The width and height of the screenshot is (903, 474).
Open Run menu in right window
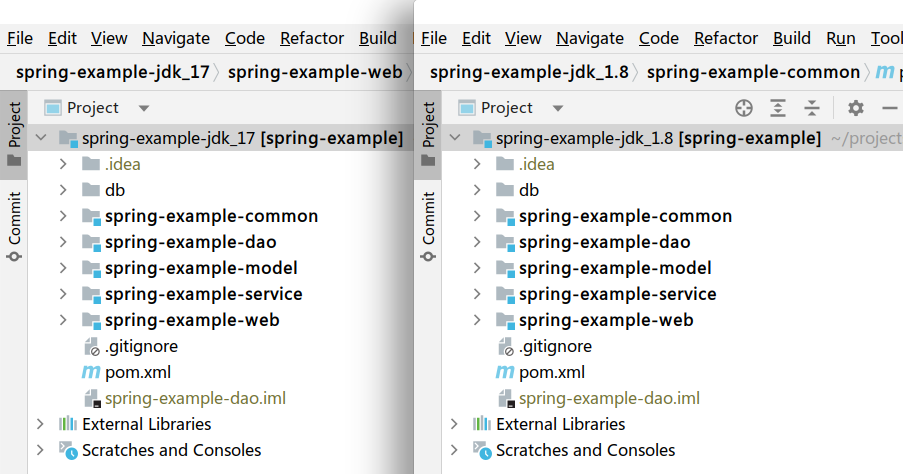pos(841,39)
